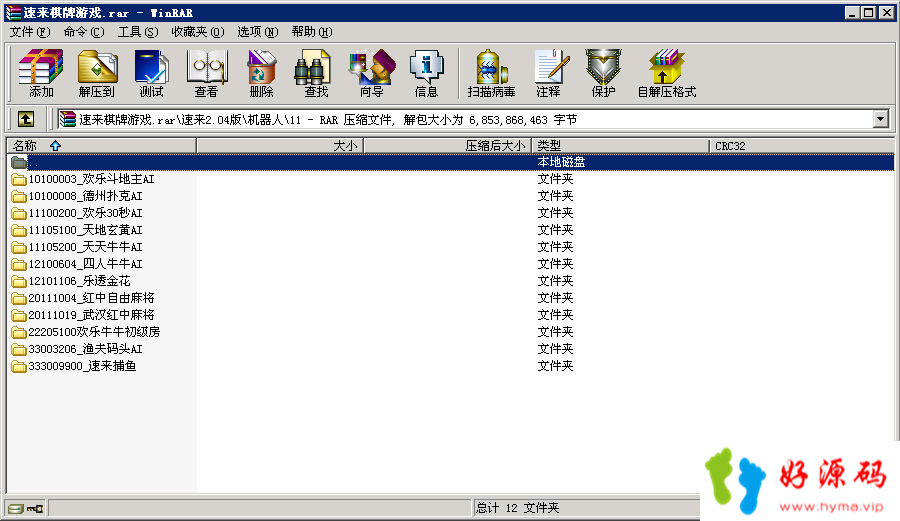Viewport: 900px width, 521px height.
Task: Sort by 大小 column header
Action: coord(280,146)
